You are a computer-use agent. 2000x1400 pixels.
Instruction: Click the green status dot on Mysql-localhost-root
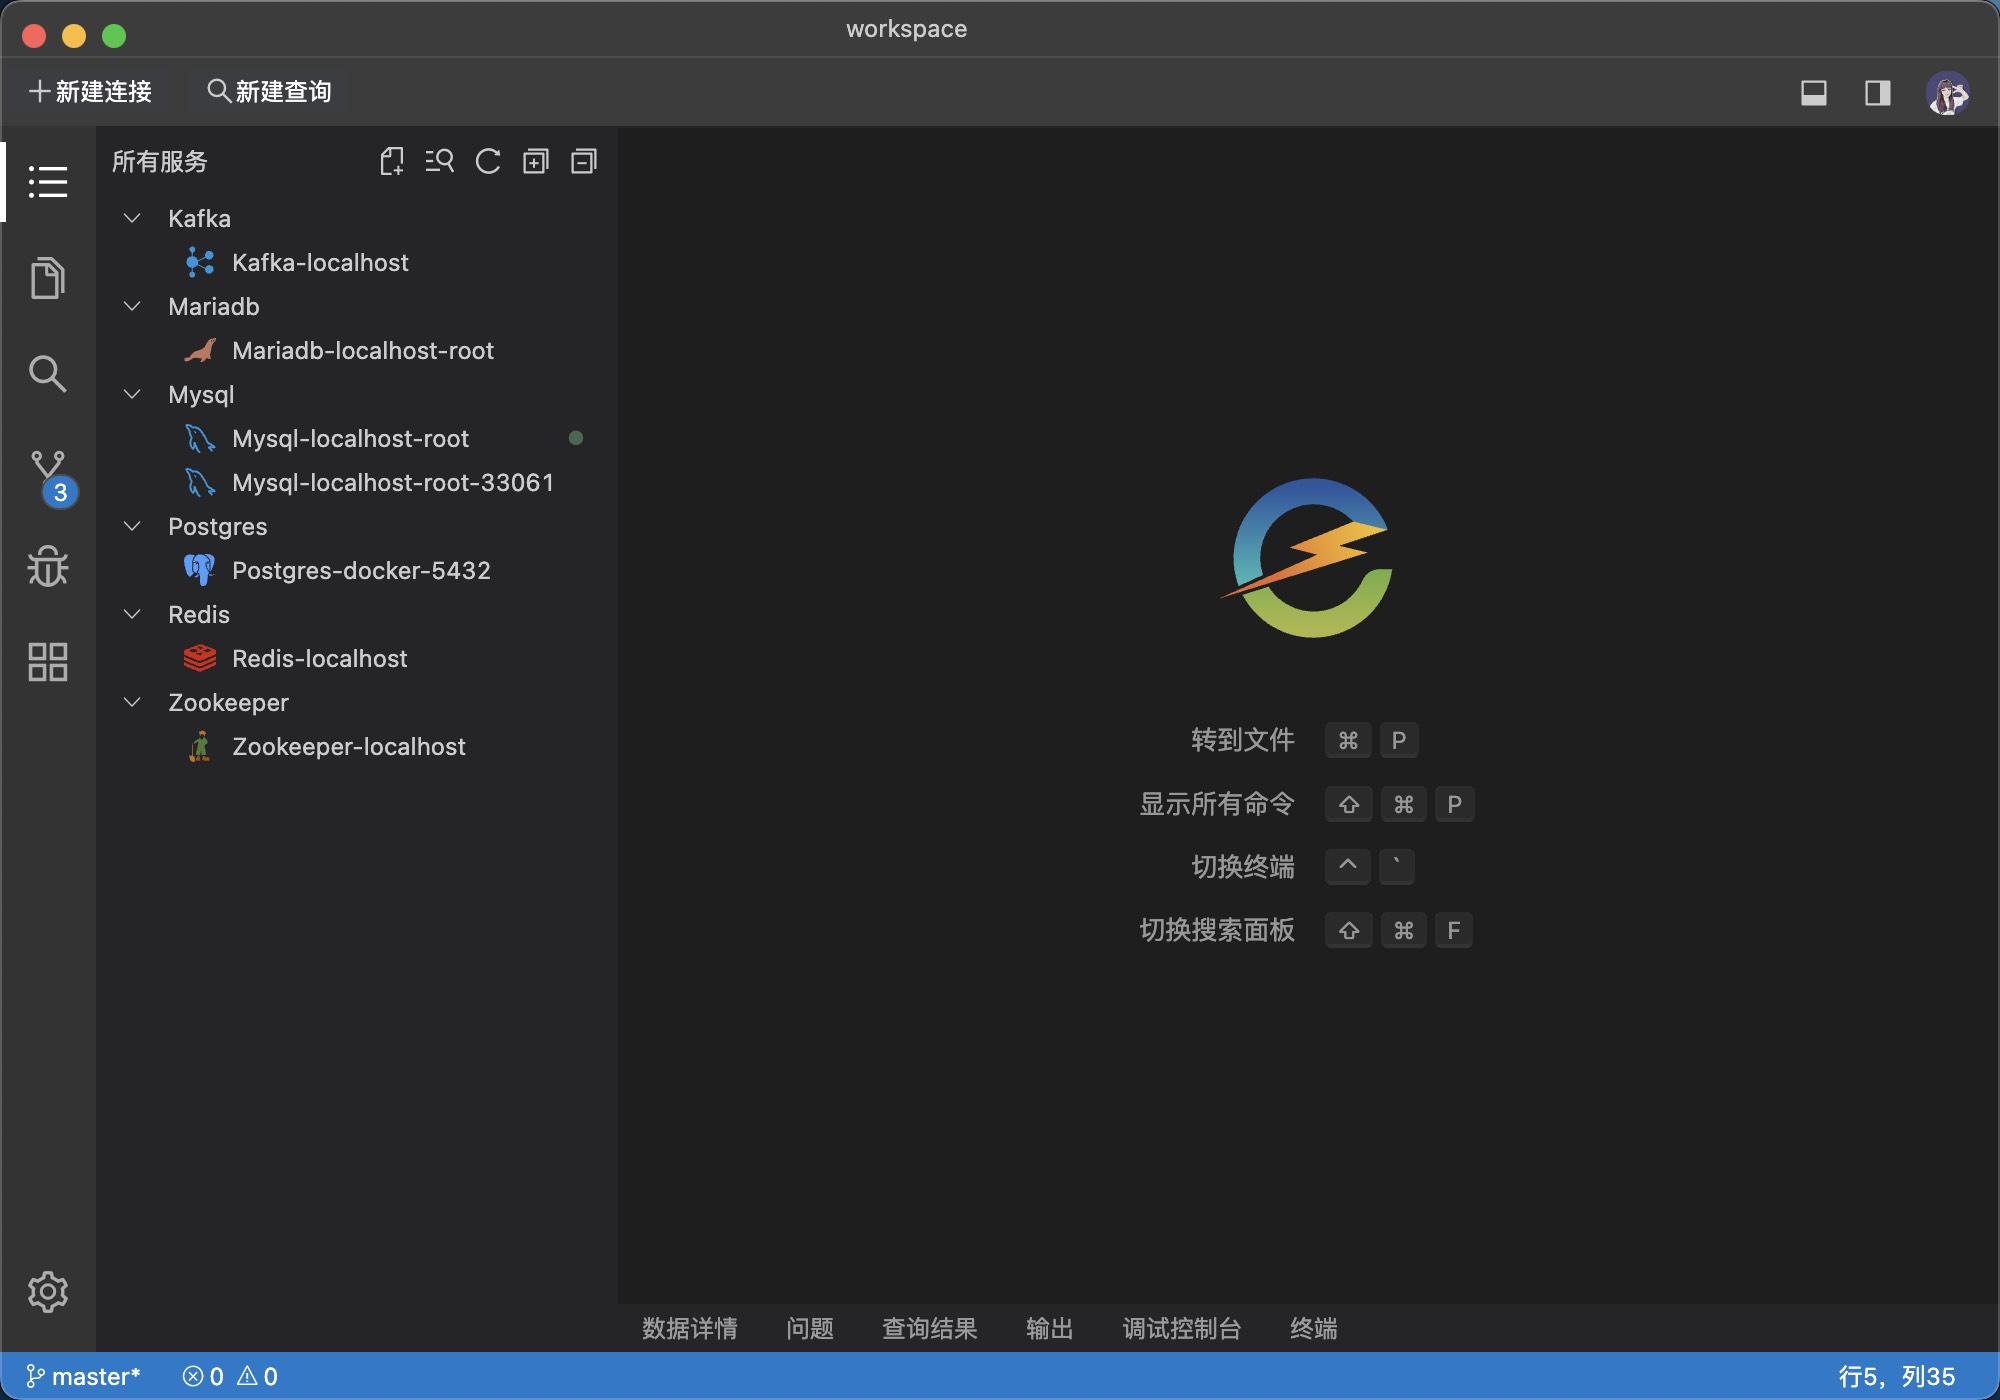pyautogui.click(x=576, y=438)
